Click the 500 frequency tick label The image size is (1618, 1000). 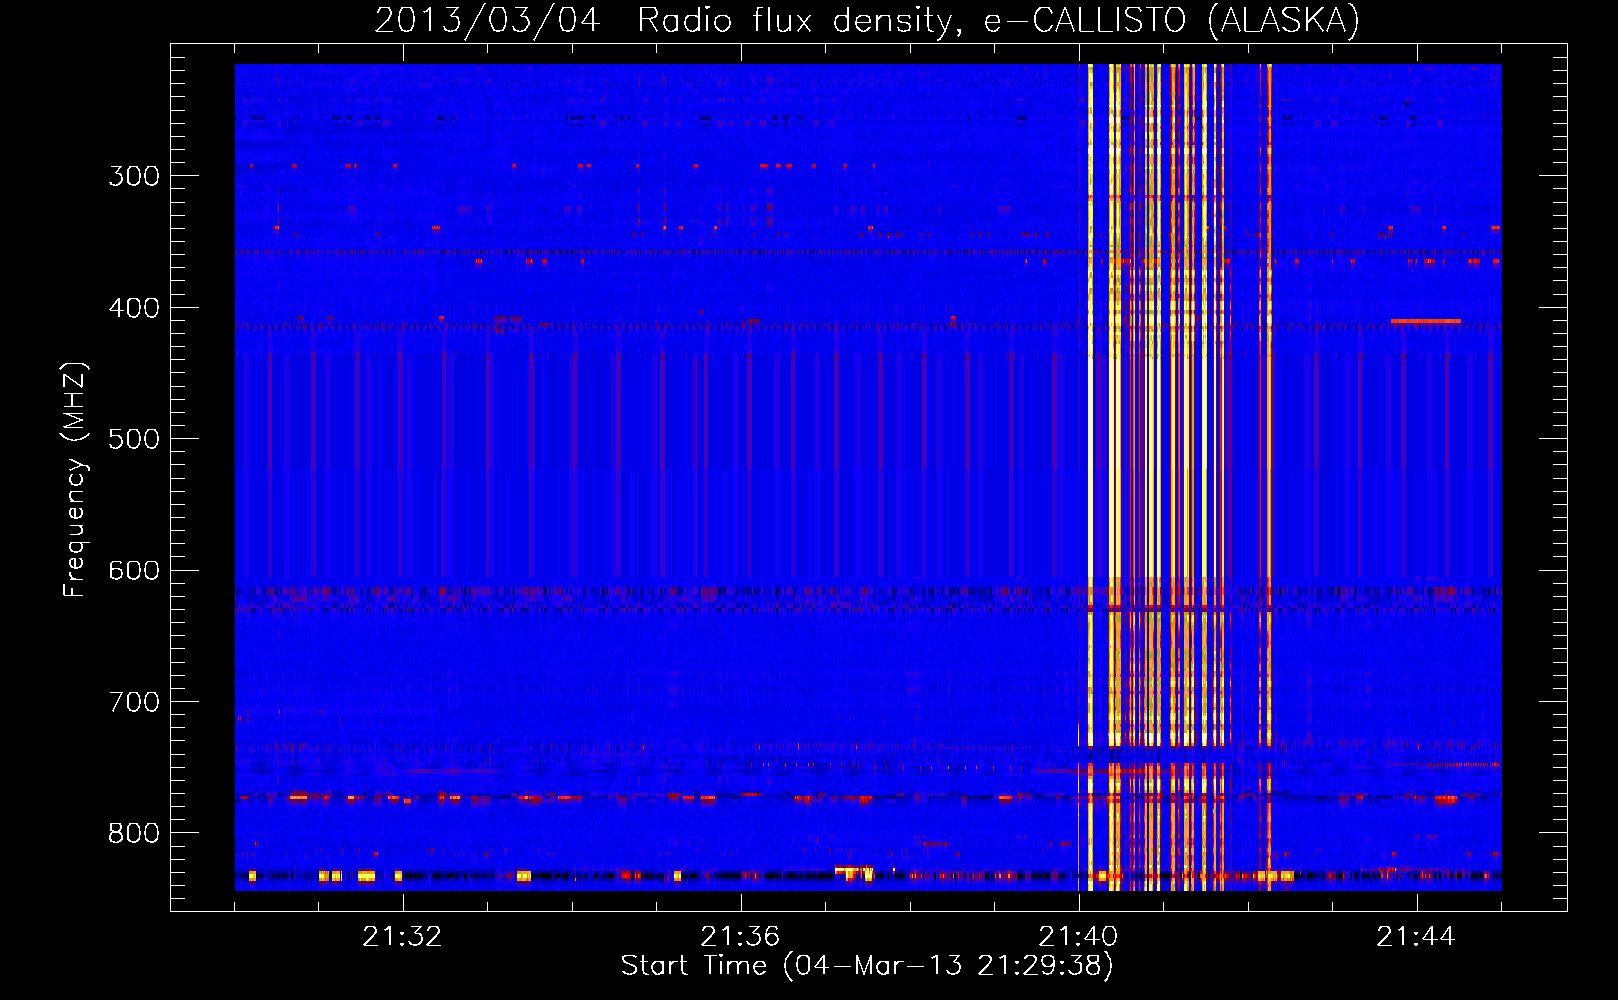click(x=134, y=440)
